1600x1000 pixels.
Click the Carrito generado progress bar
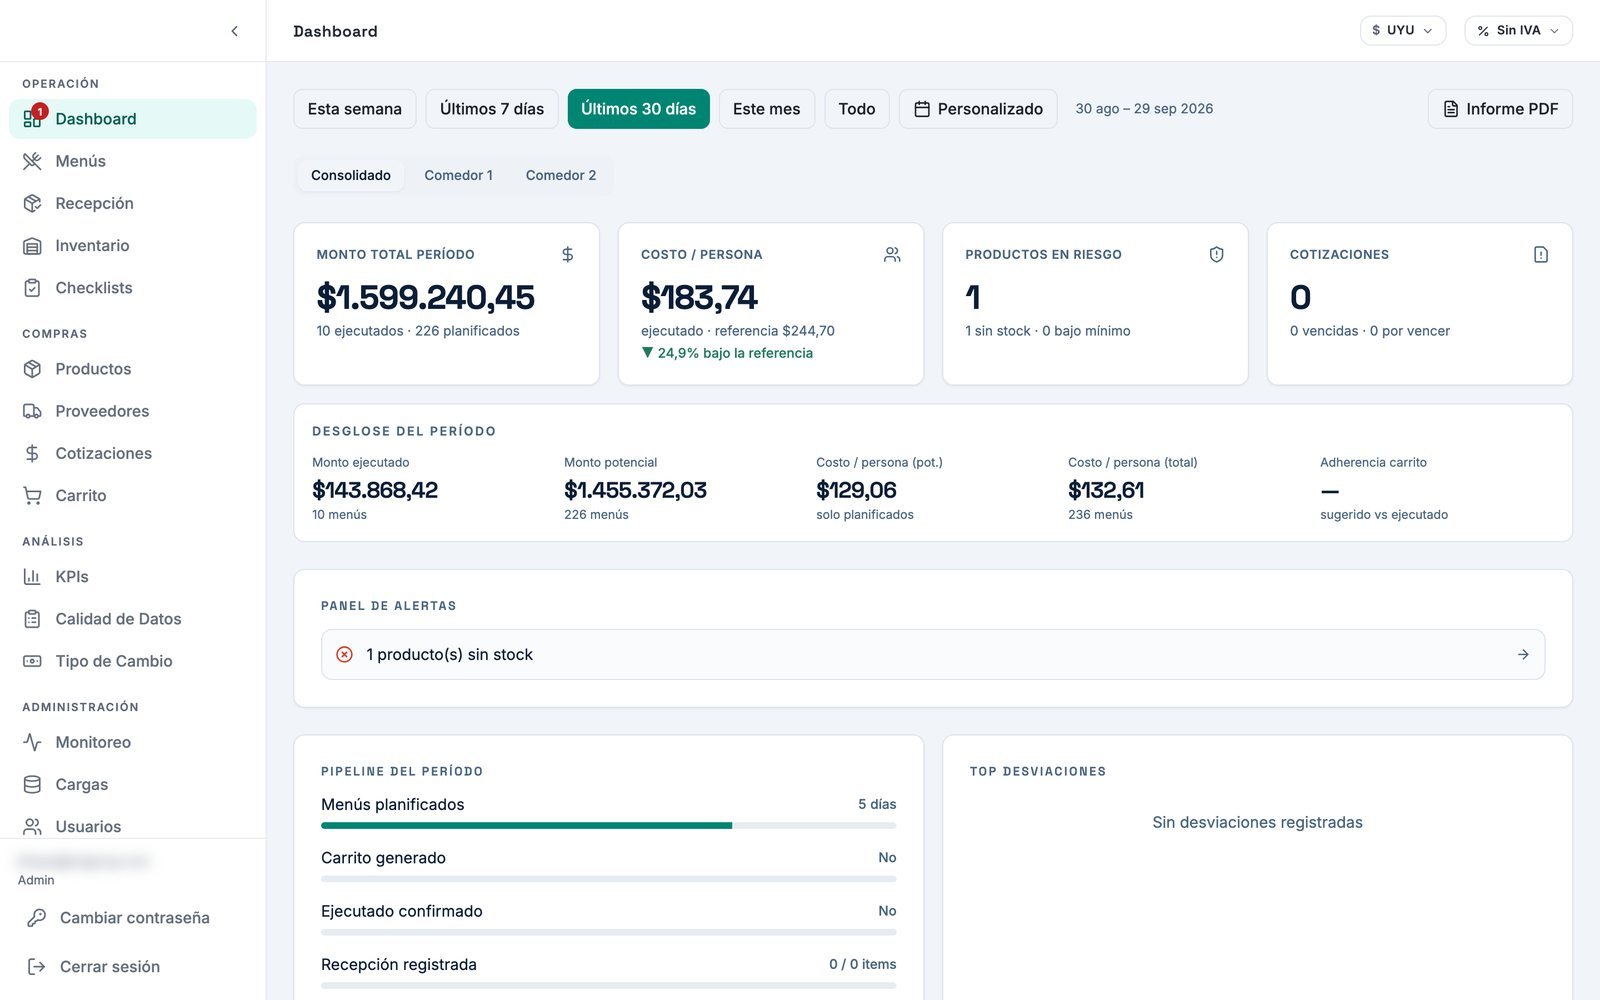point(608,879)
